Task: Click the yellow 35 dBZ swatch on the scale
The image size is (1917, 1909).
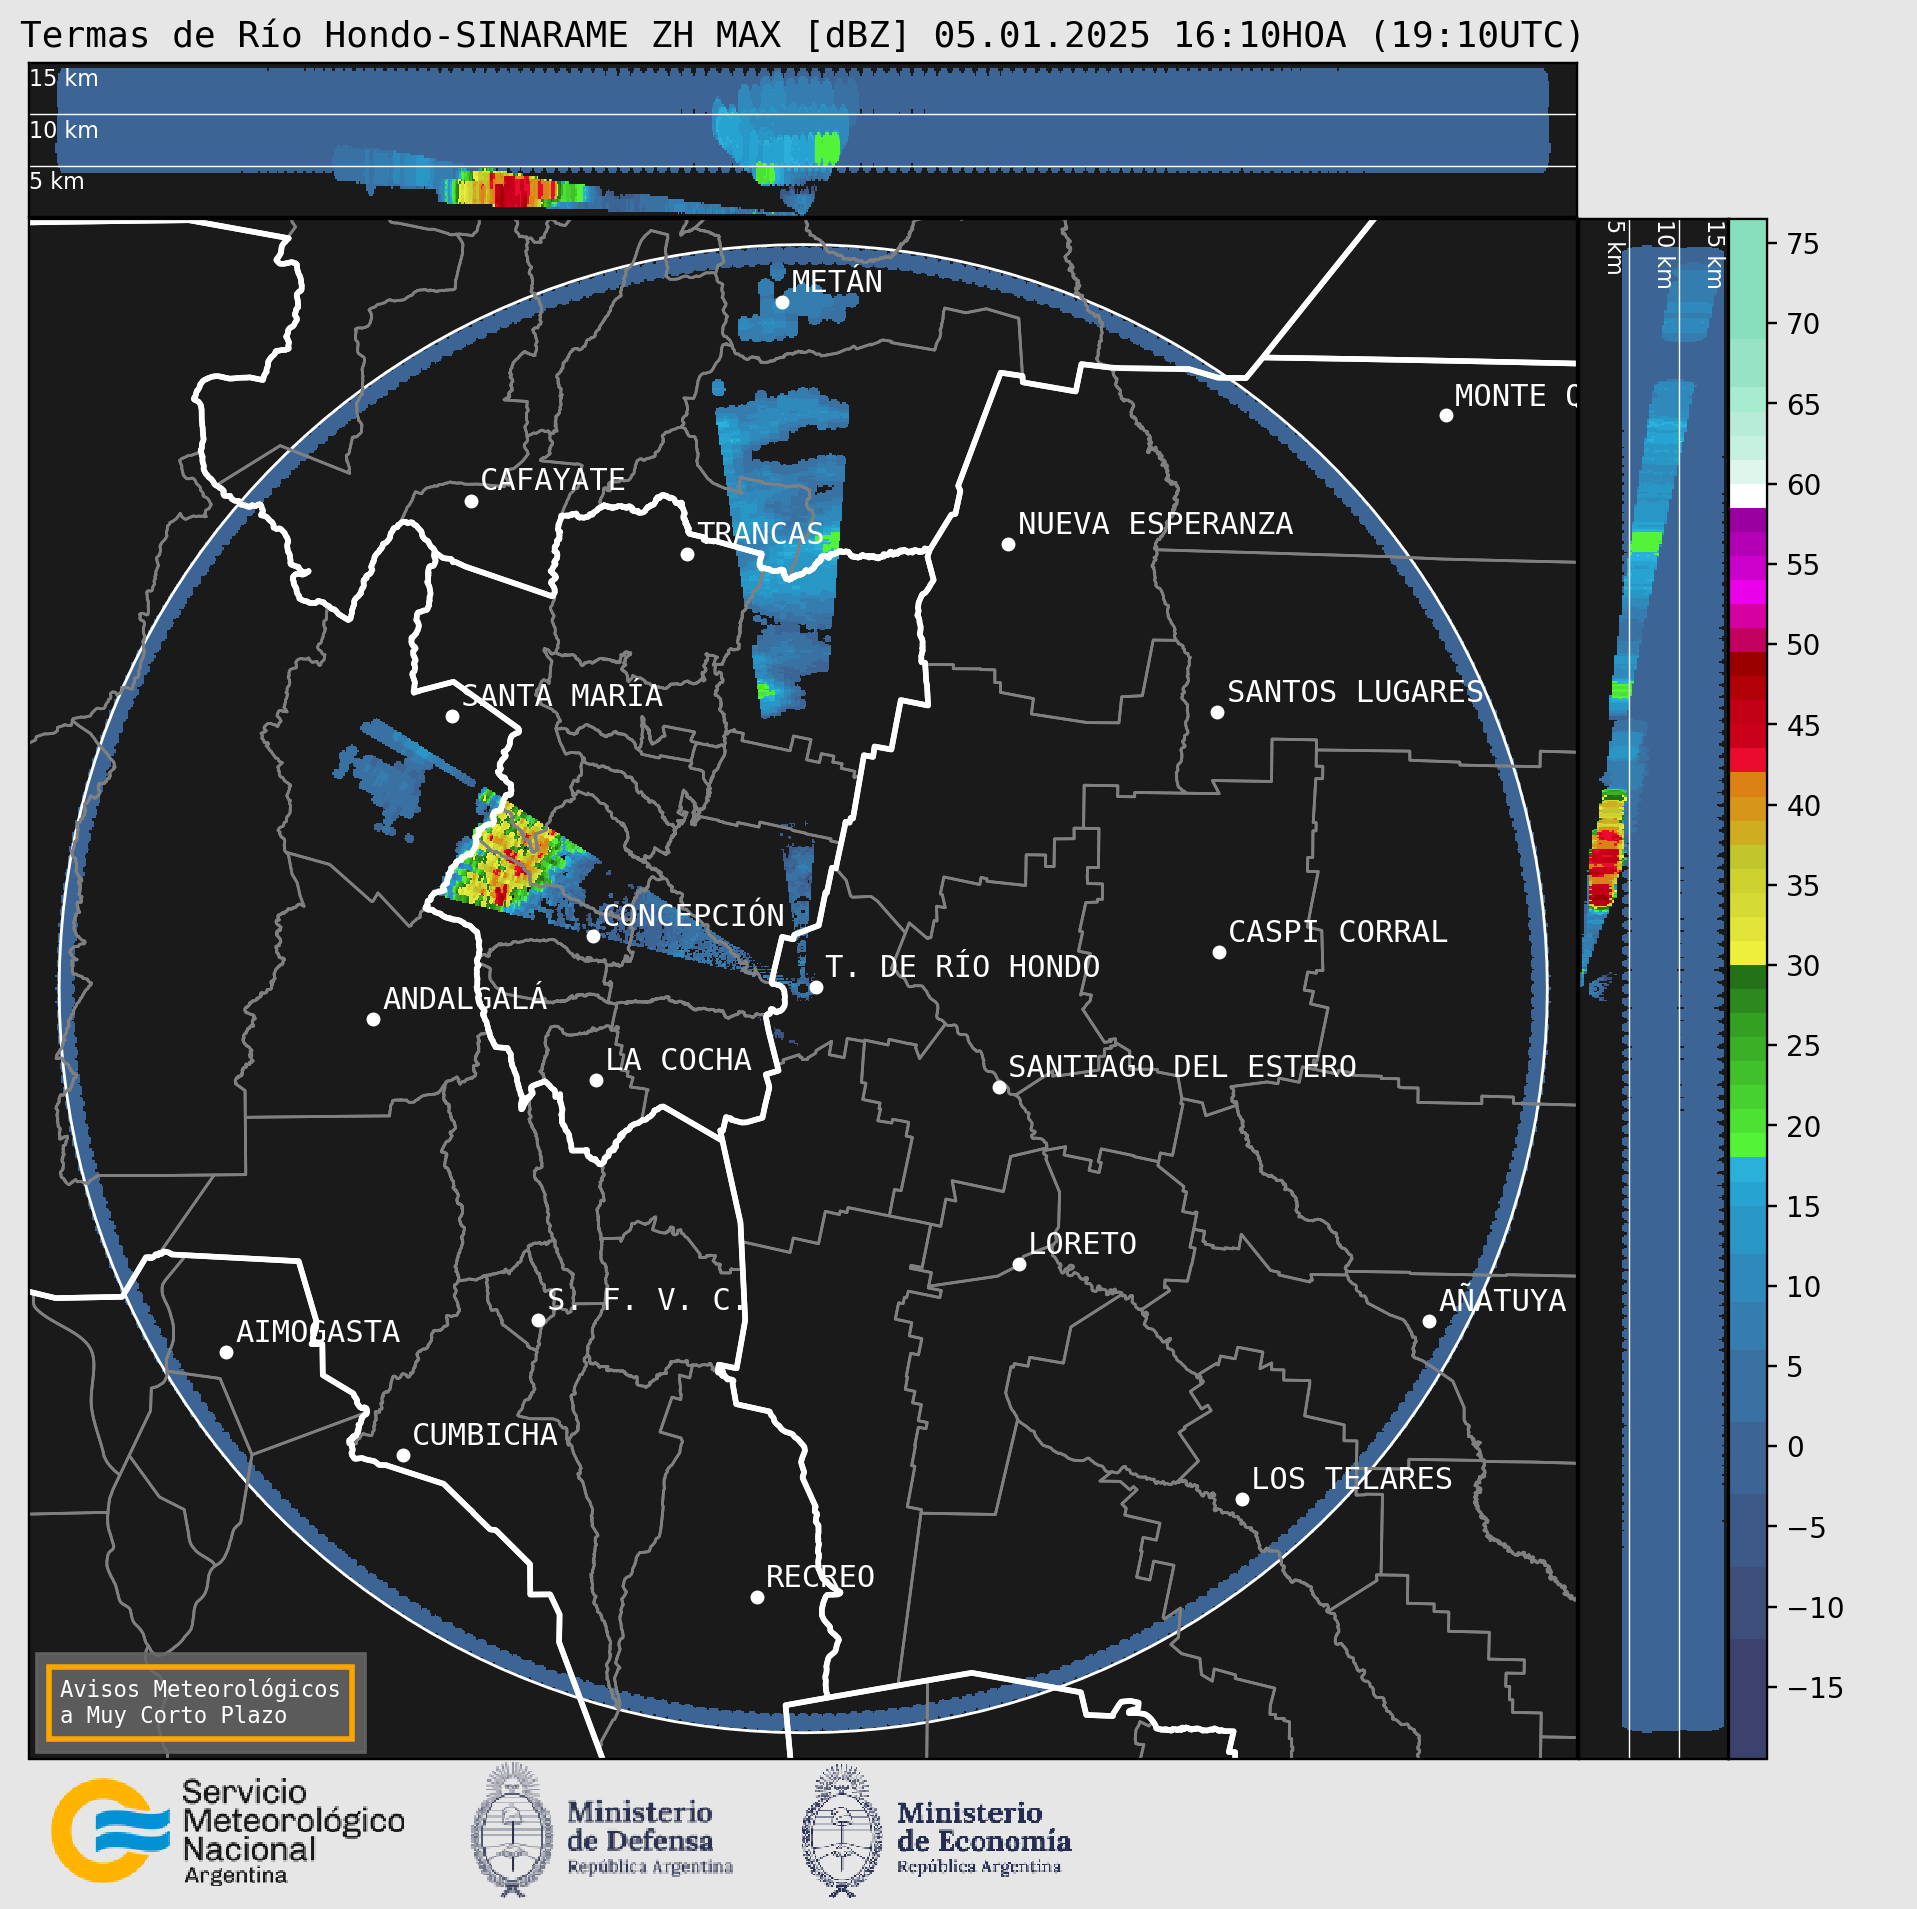Action: [x=1748, y=880]
